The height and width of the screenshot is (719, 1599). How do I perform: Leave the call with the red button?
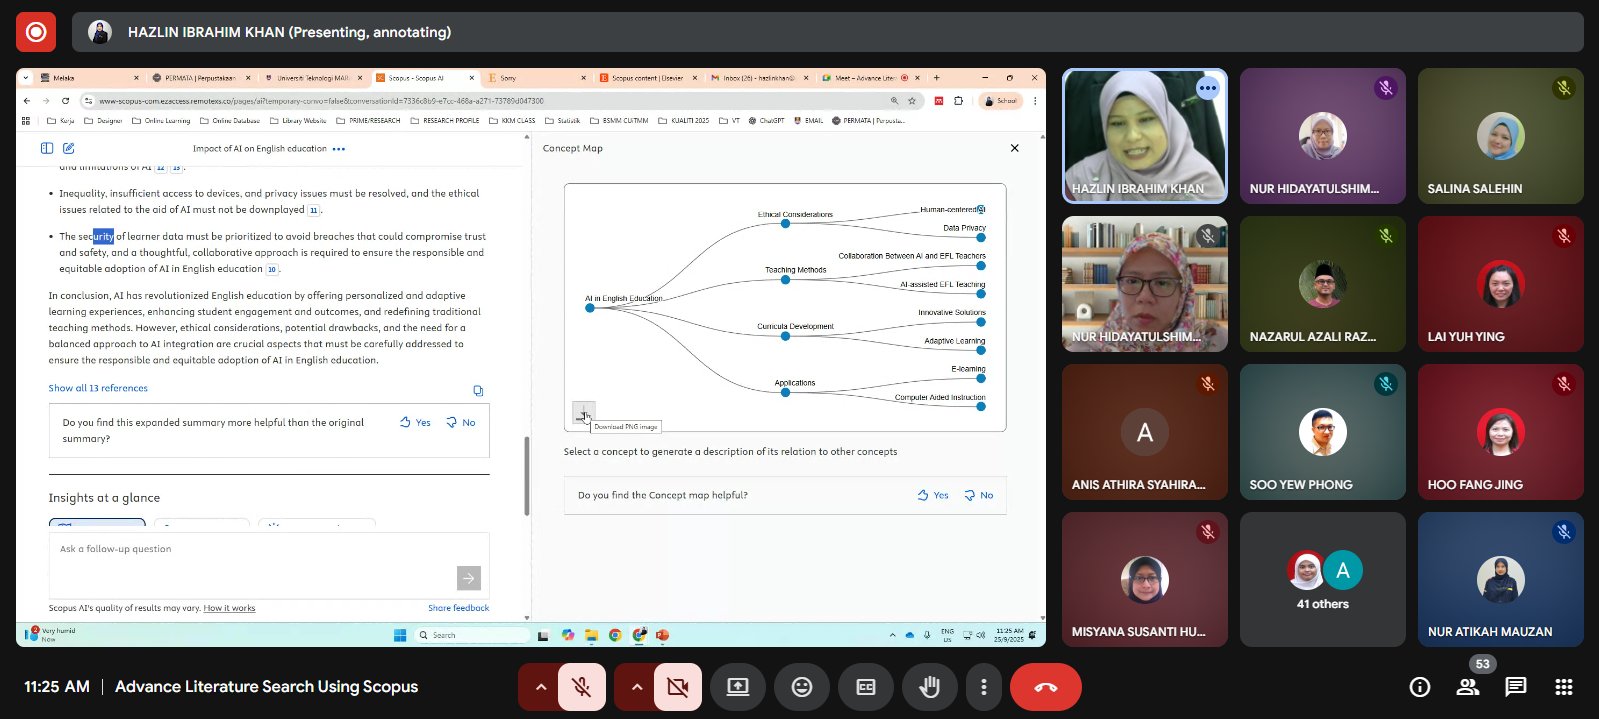click(1045, 687)
